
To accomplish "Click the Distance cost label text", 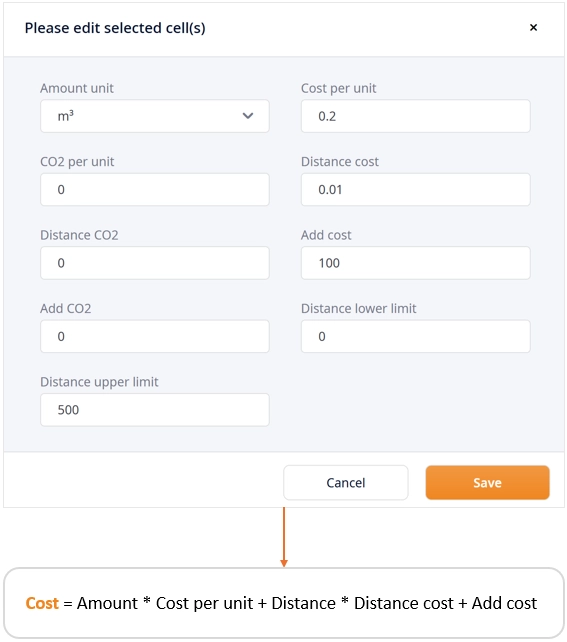I will coord(340,162).
